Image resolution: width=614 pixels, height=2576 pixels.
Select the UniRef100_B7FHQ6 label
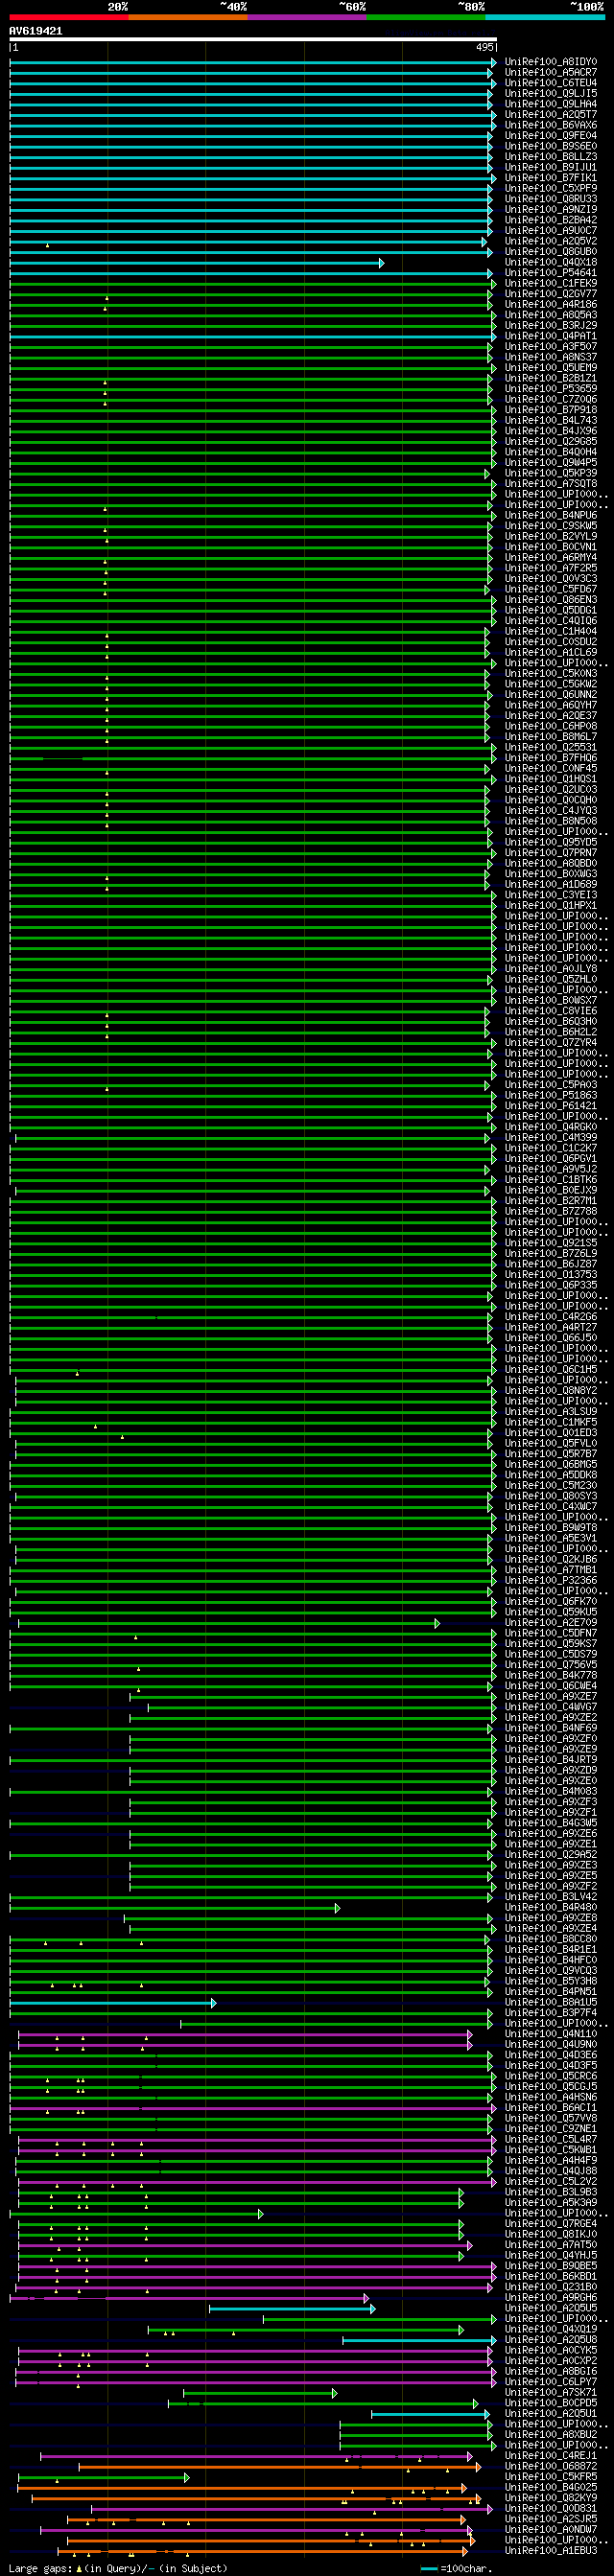[551, 758]
